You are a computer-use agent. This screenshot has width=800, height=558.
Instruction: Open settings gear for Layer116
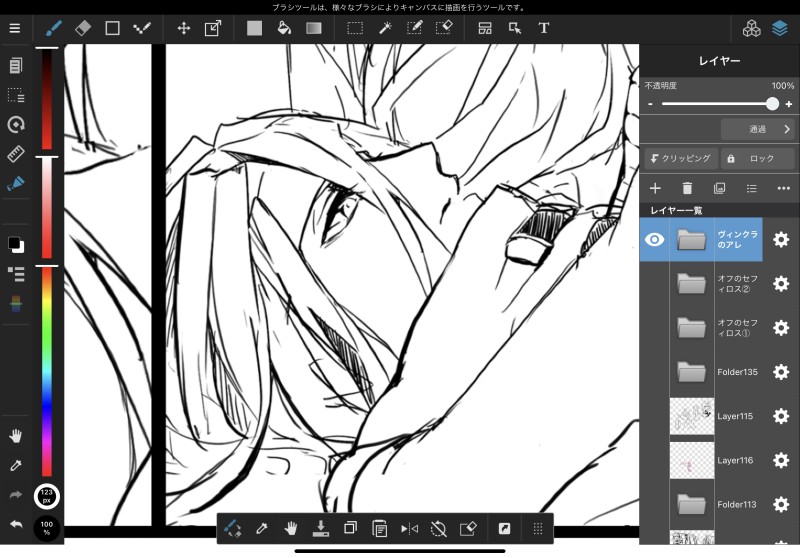coord(781,460)
